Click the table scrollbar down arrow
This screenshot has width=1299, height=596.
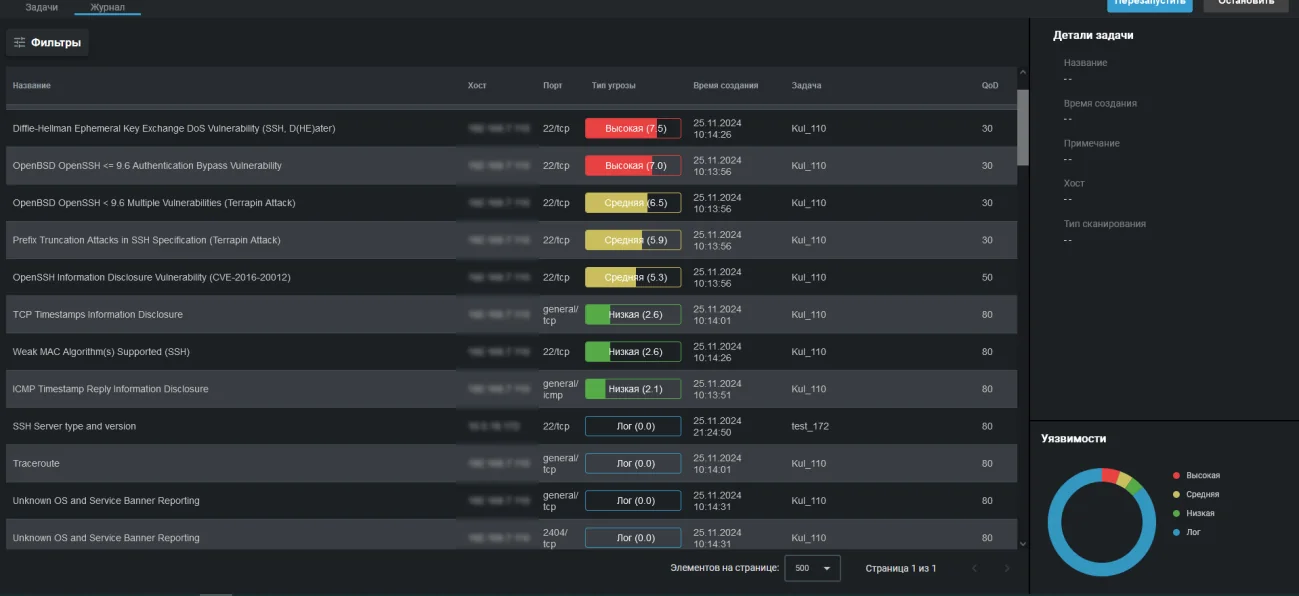pyautogui.click(x=1022, y=543)
